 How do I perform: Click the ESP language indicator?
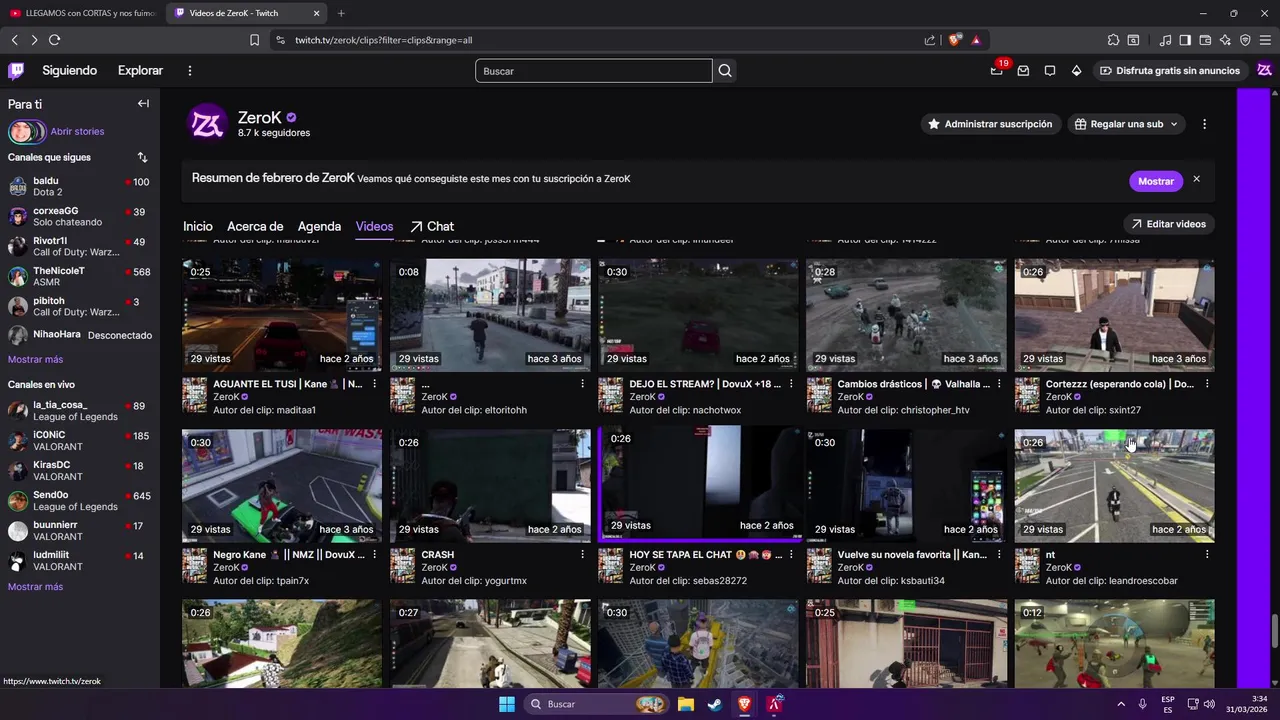1168,704
